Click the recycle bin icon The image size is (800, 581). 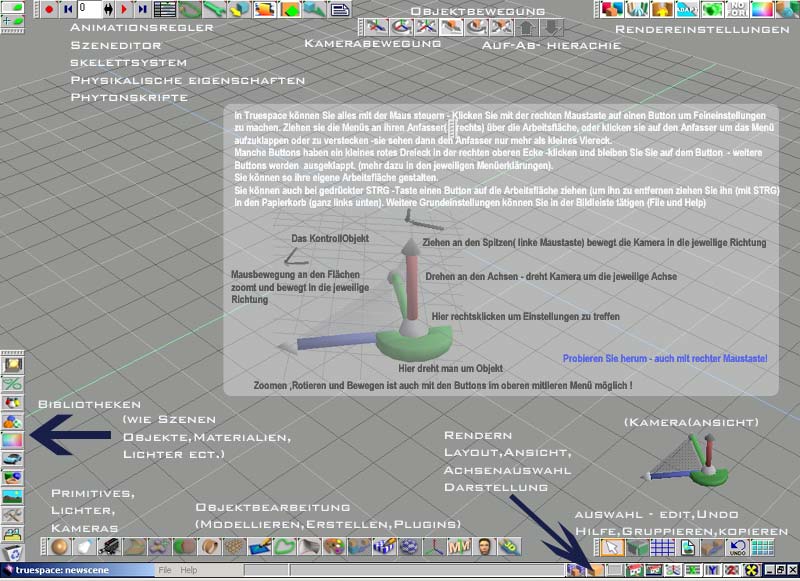(x=13, y=550)
